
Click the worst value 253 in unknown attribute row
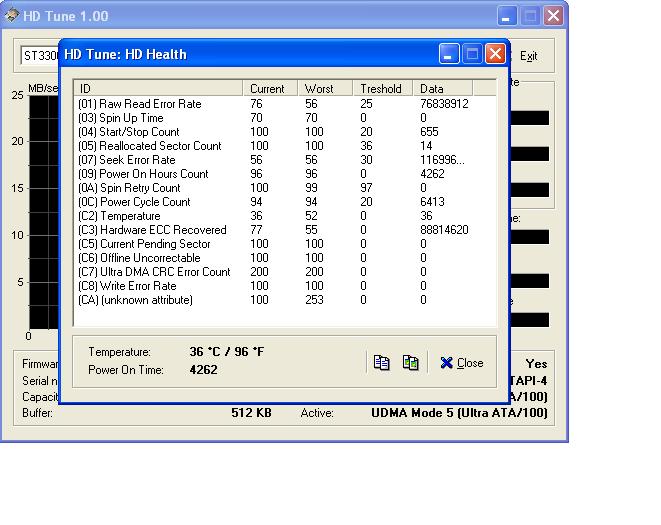(314, 300)
